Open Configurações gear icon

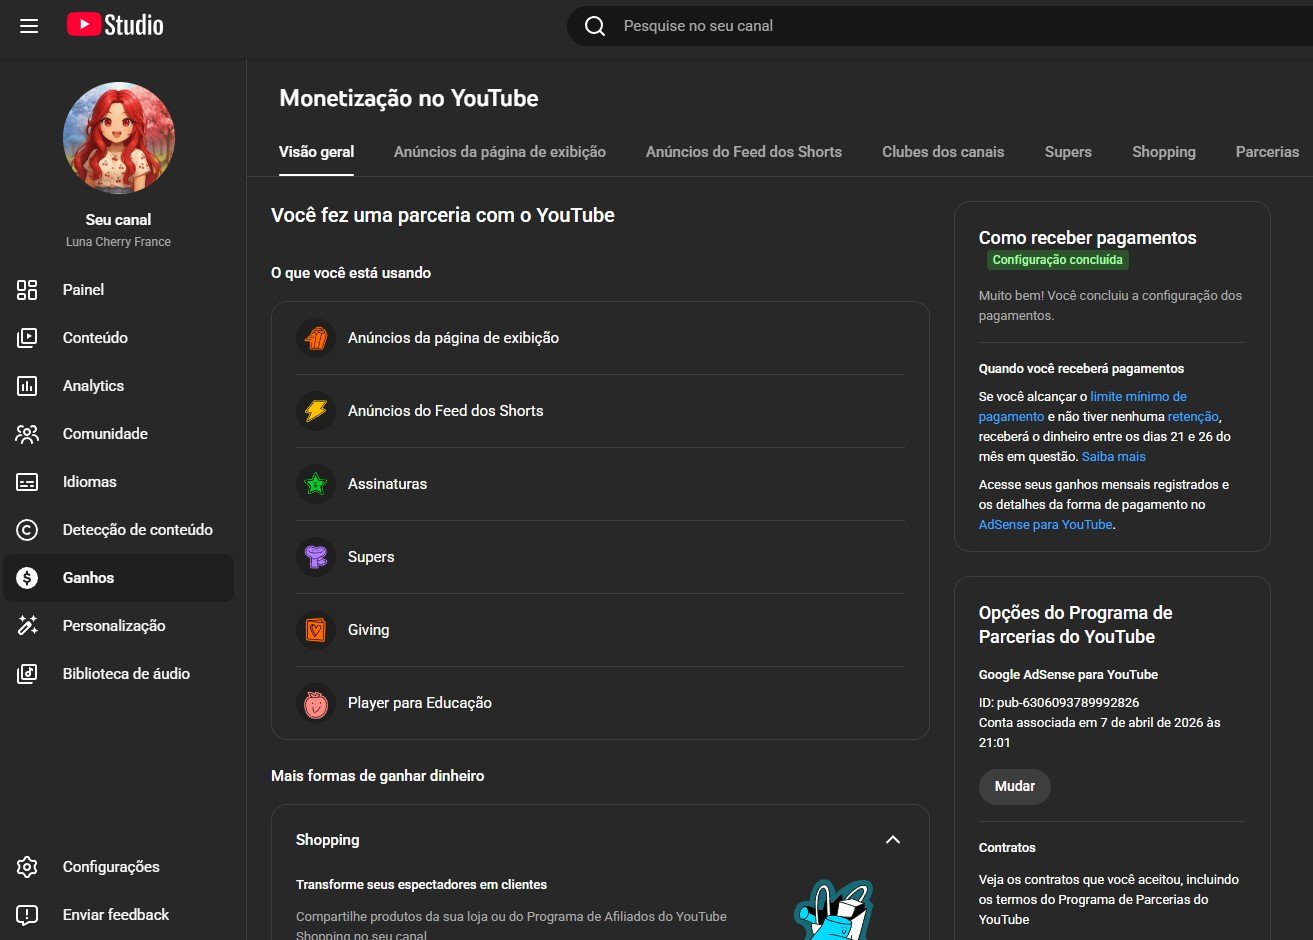(27, 867)
